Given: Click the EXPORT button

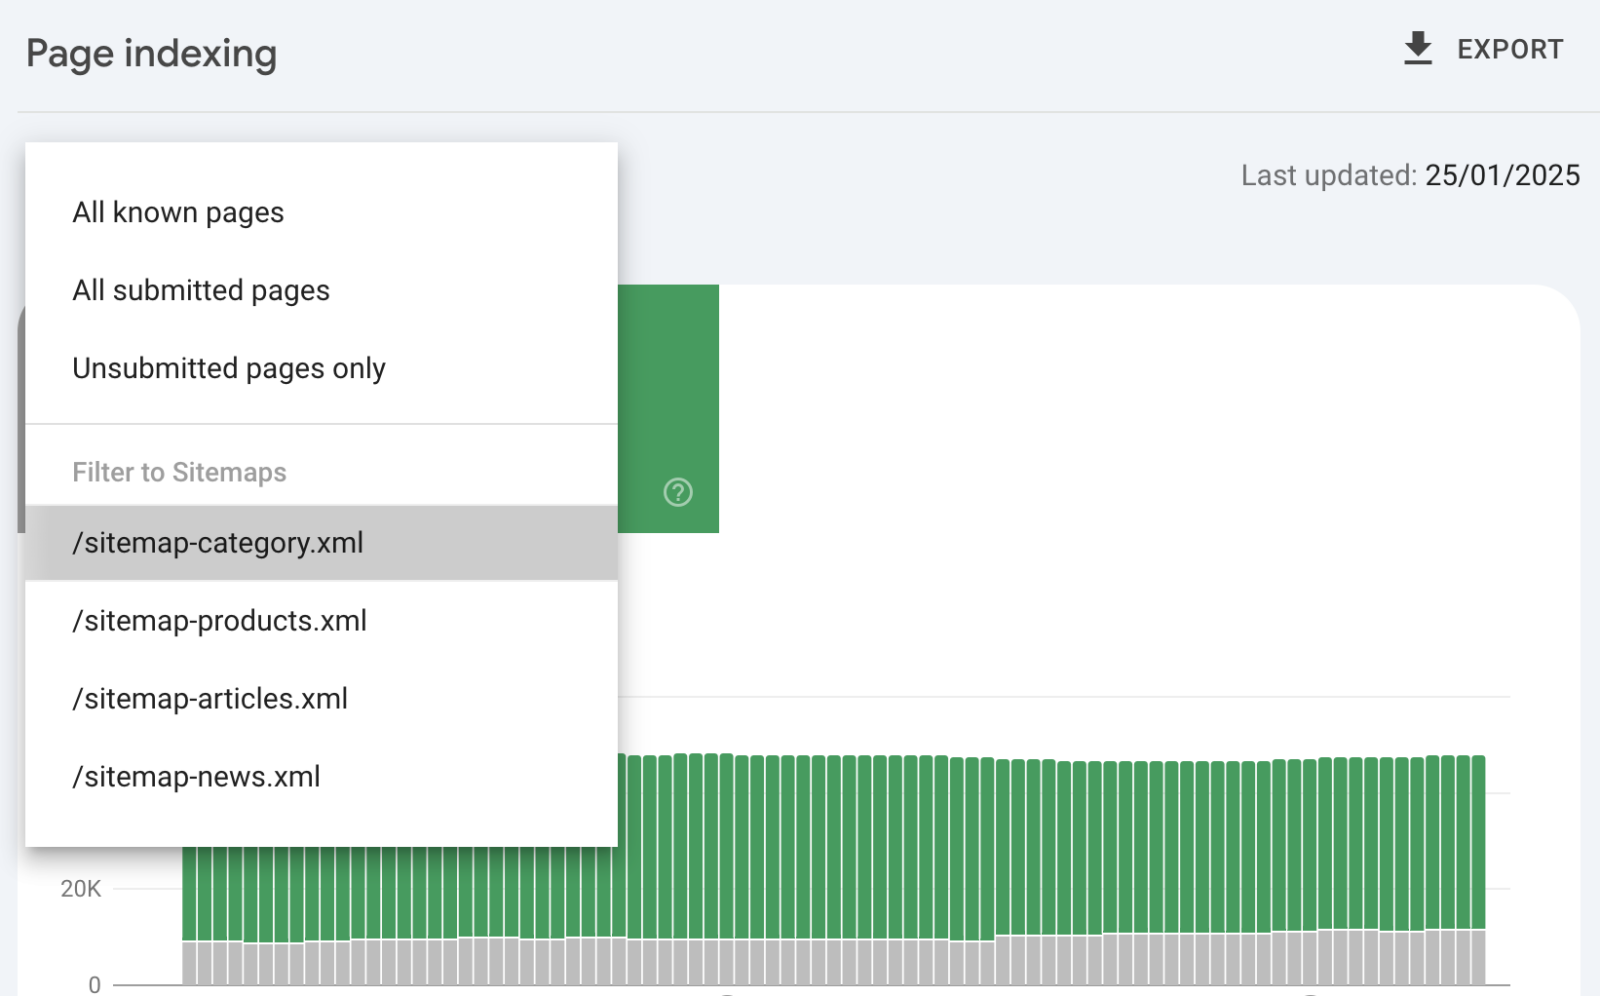Looking at the screenshot, I should pos(1510,48).
